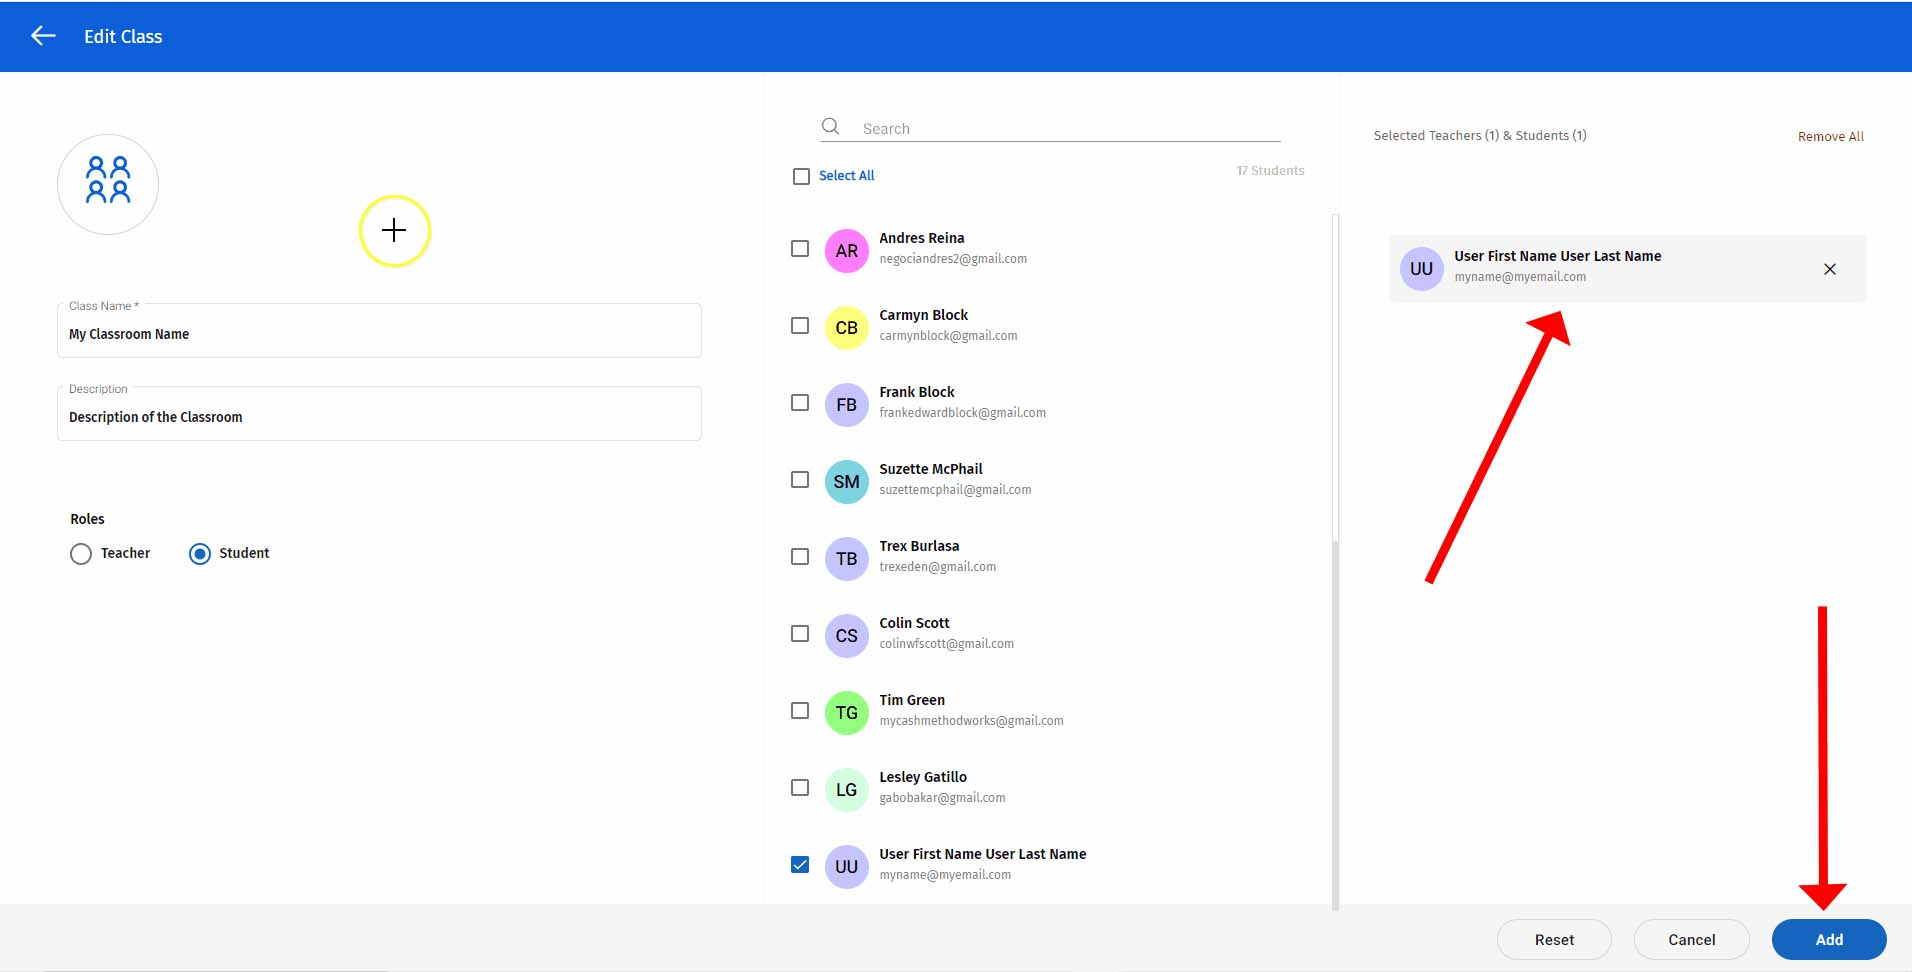Click the search magnifier icon
The height and width of the screenshot is (972, 1912).
click(x=830, y=127)
